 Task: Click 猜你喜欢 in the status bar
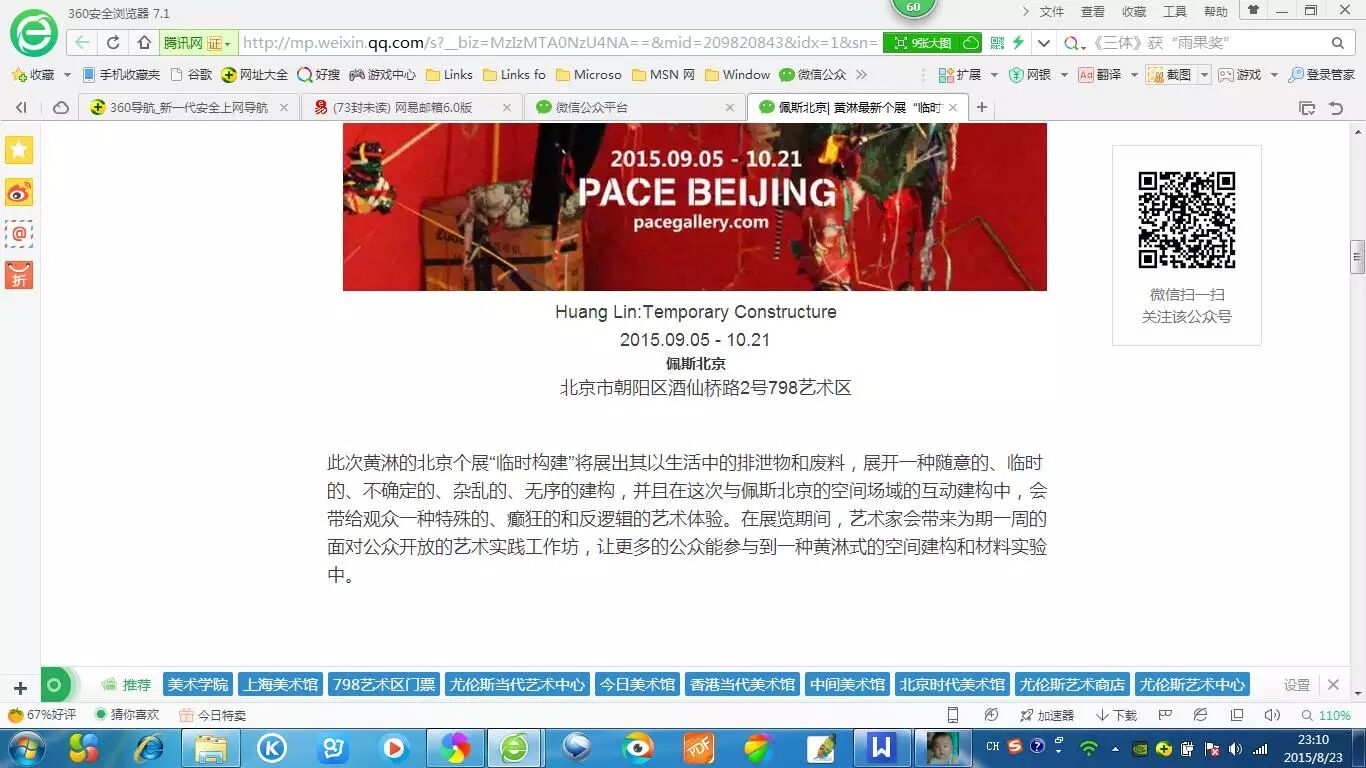pyautogui.click(x=127, y=715)
